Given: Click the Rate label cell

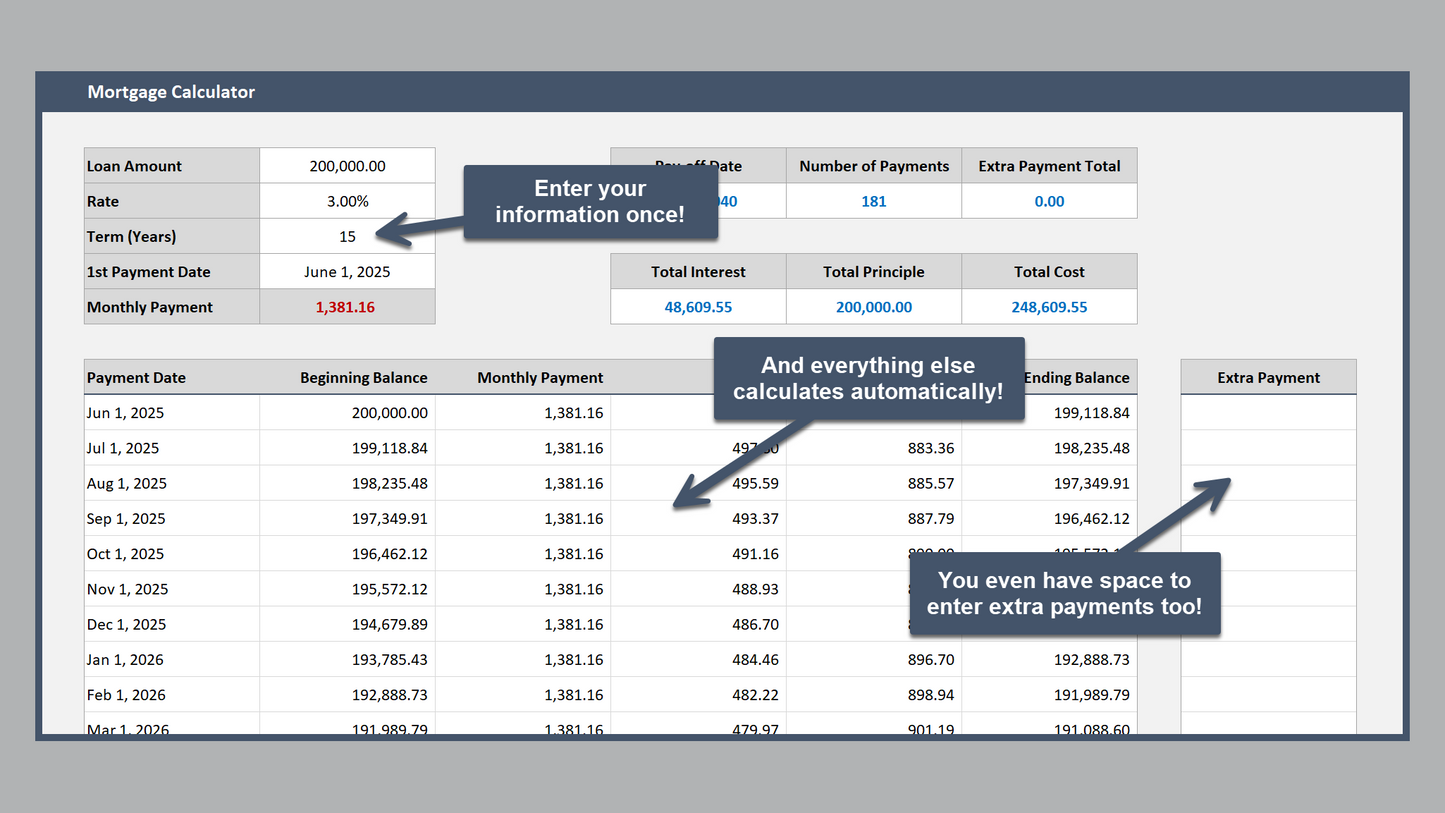Looking at the screenshot, I should [172, 201].
